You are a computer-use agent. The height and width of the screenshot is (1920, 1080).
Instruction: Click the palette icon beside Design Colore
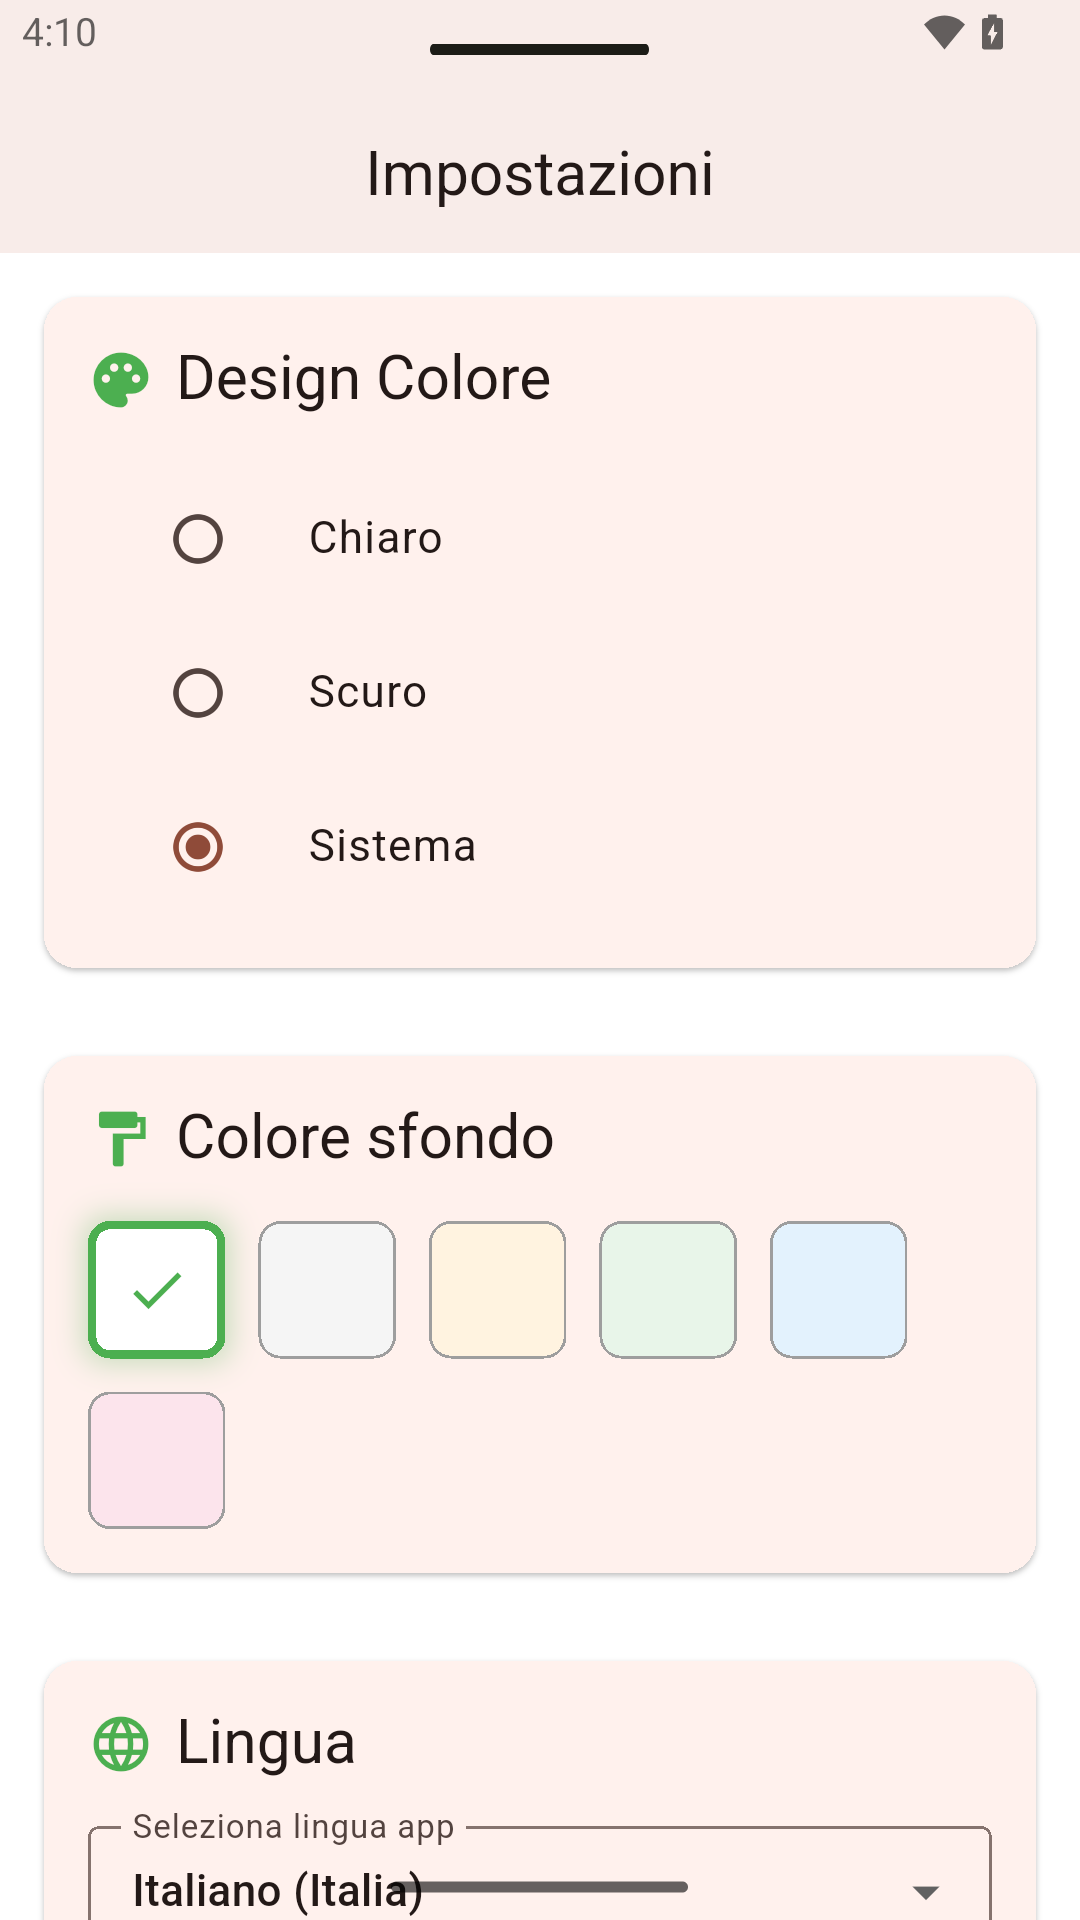(x=121, y=380)
